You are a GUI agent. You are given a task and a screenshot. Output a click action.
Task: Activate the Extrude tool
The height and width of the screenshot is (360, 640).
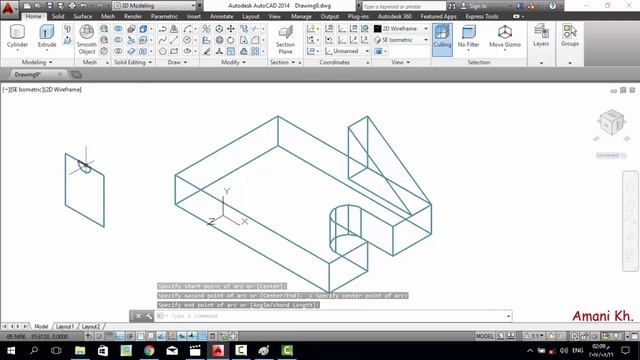click(x=47, y=37)
